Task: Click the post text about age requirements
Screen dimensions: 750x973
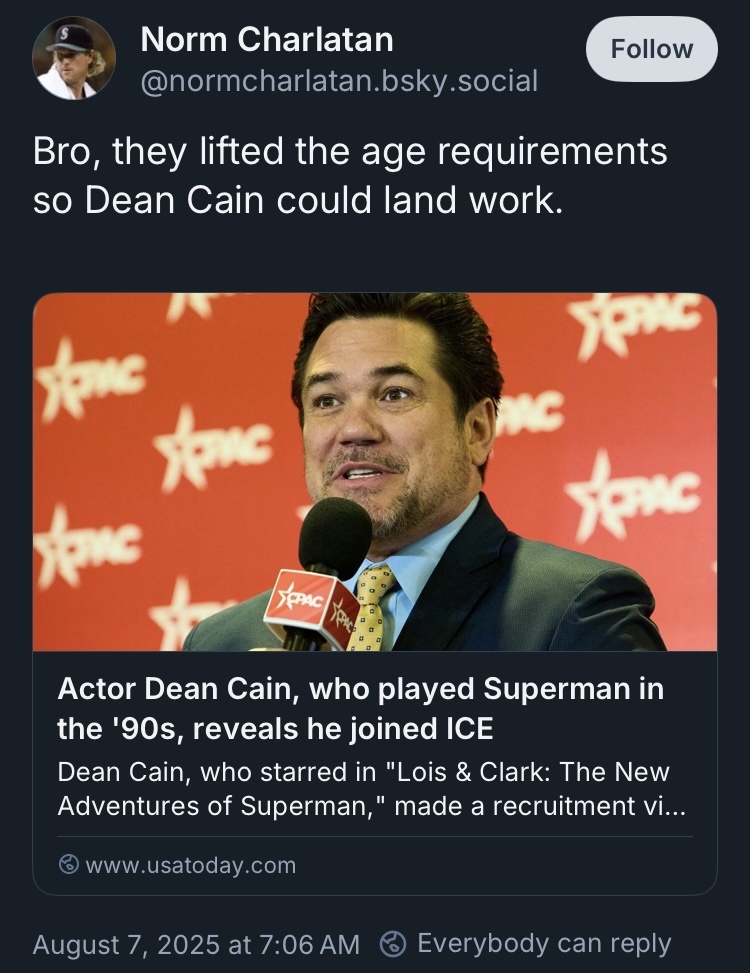Action: point(349,175)
